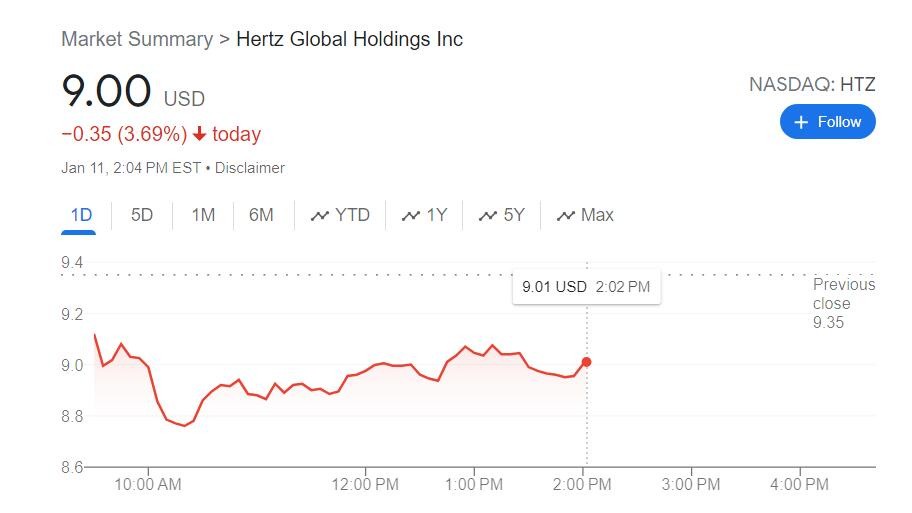Screen dimensions: 912x513
Task: Switch to the 1M chart range
Action: point(203,215)
